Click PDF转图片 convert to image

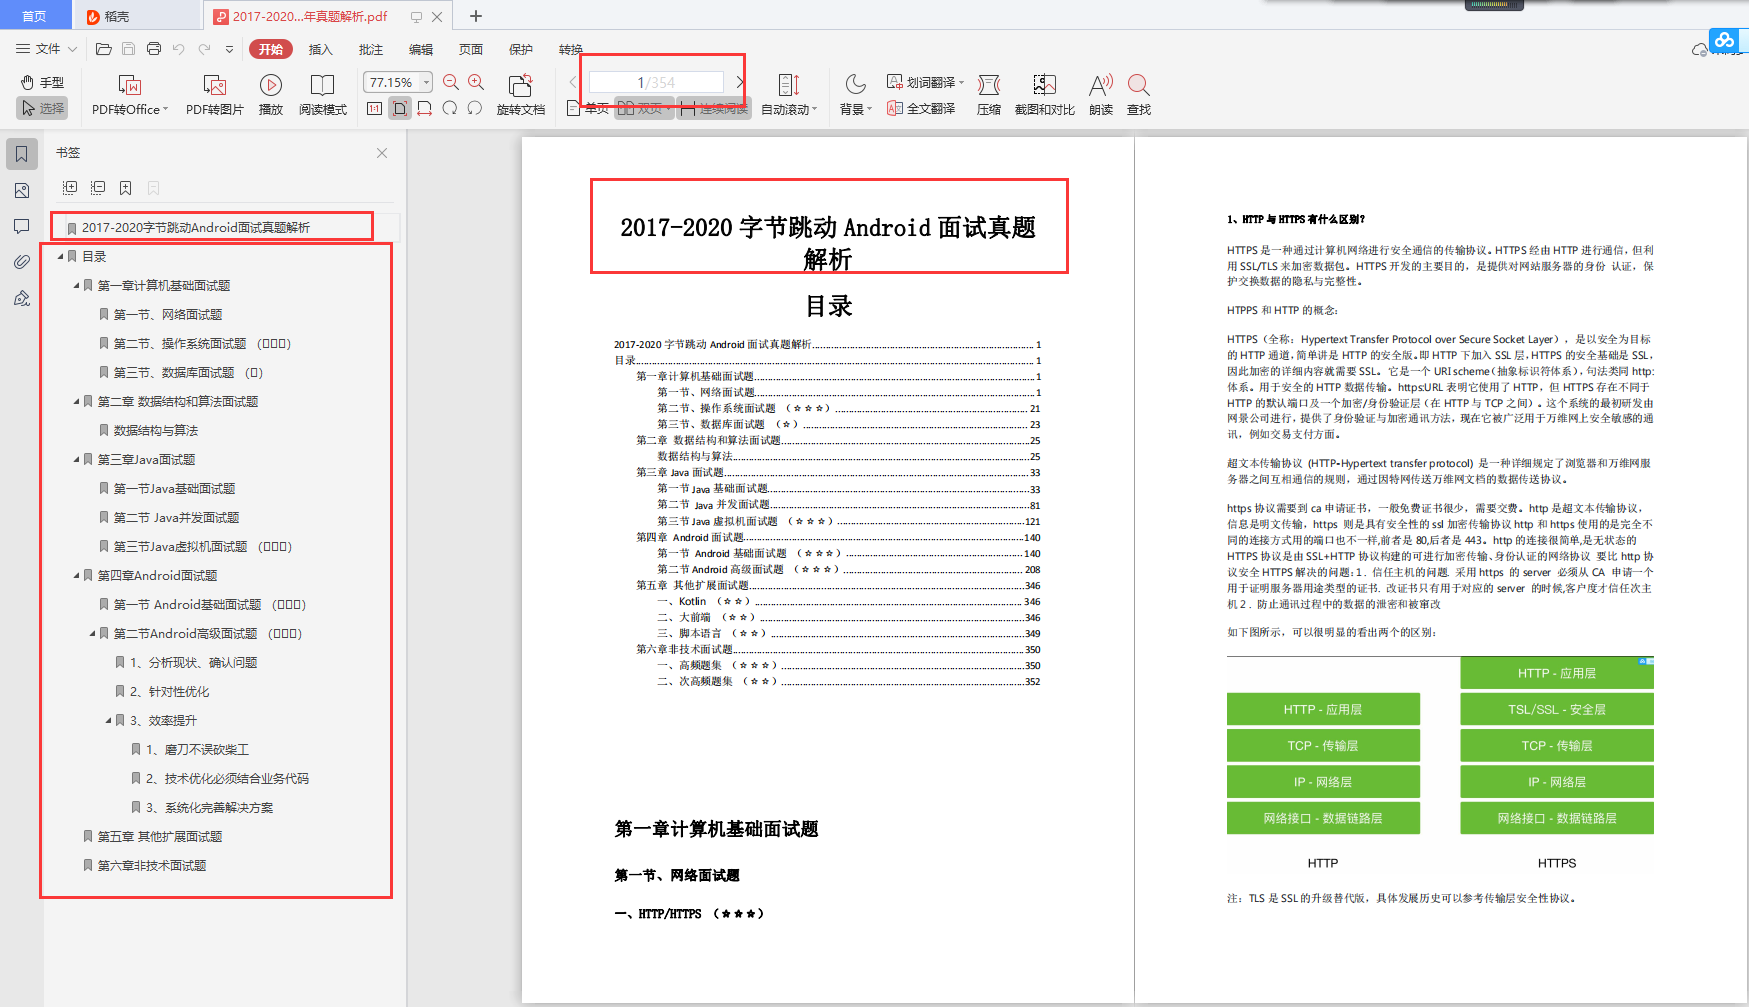[214, 95]
